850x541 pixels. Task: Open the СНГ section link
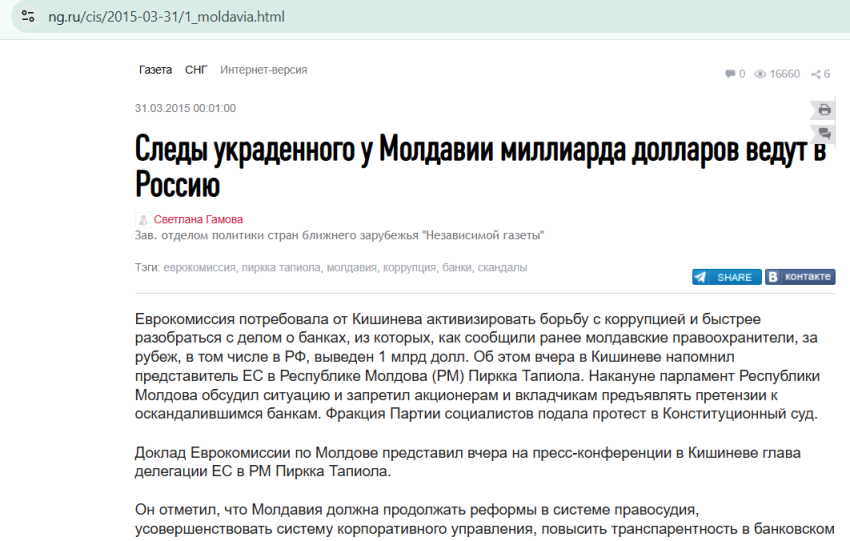click(196, 70)
